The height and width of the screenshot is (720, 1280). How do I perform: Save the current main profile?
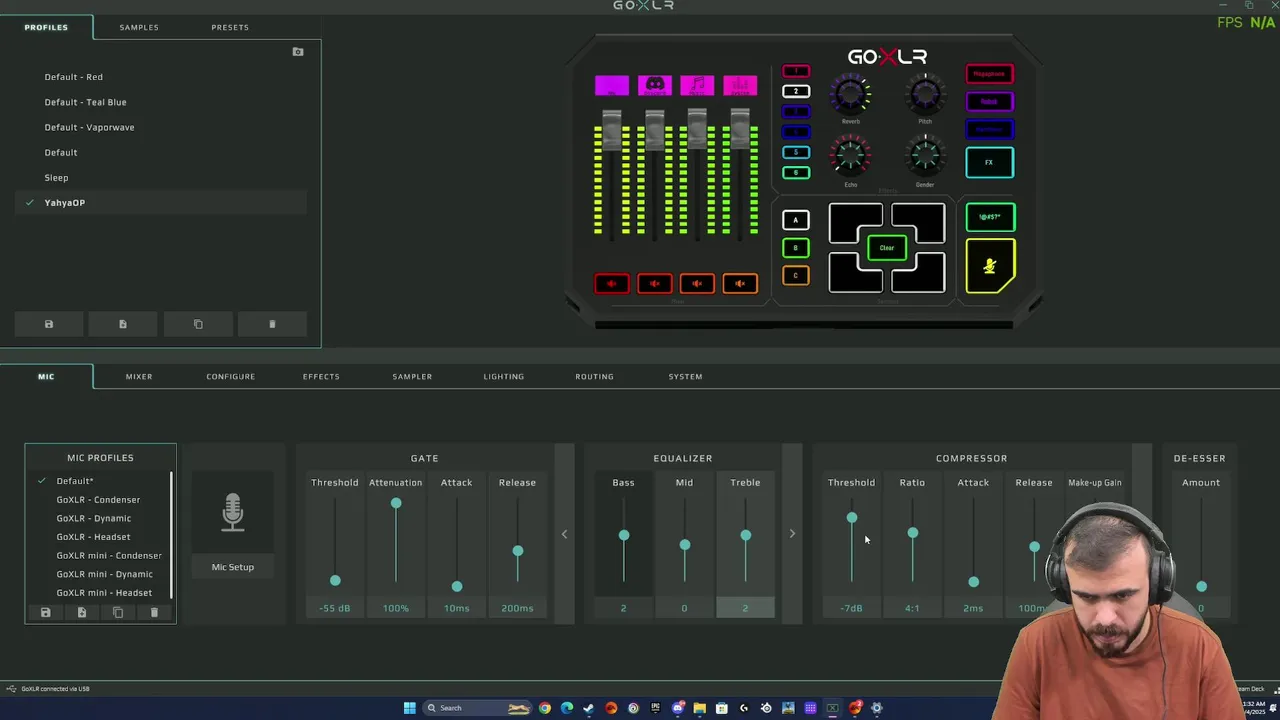(48, 324)
